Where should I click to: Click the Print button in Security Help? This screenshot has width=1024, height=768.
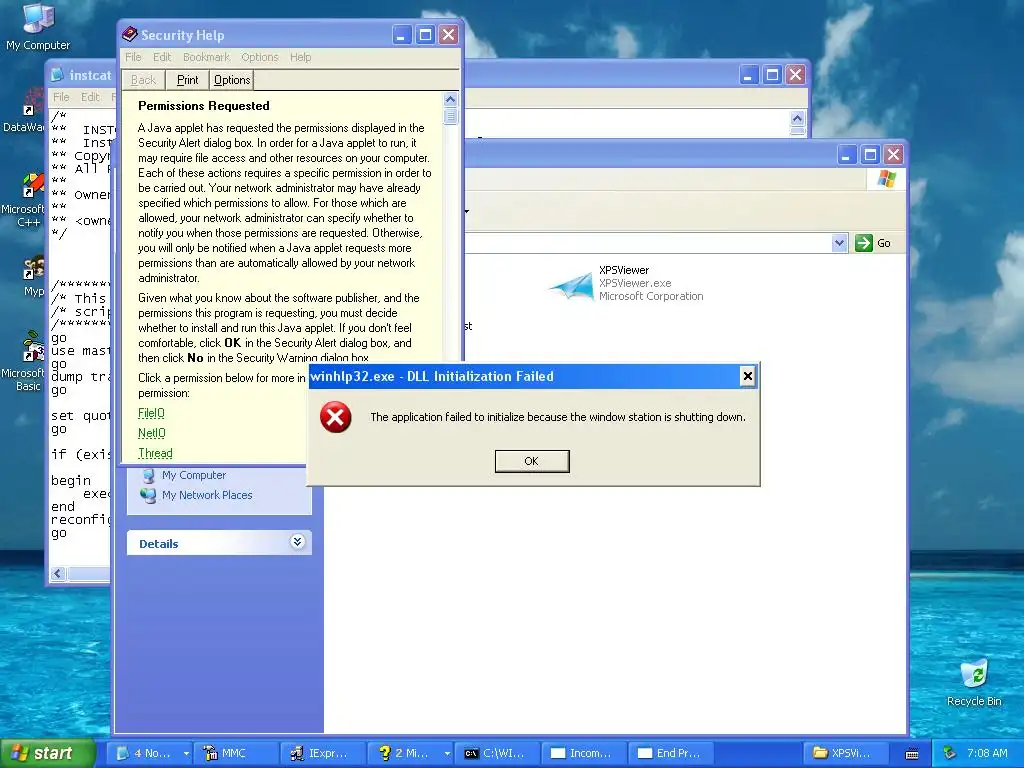tap(187, 80)
